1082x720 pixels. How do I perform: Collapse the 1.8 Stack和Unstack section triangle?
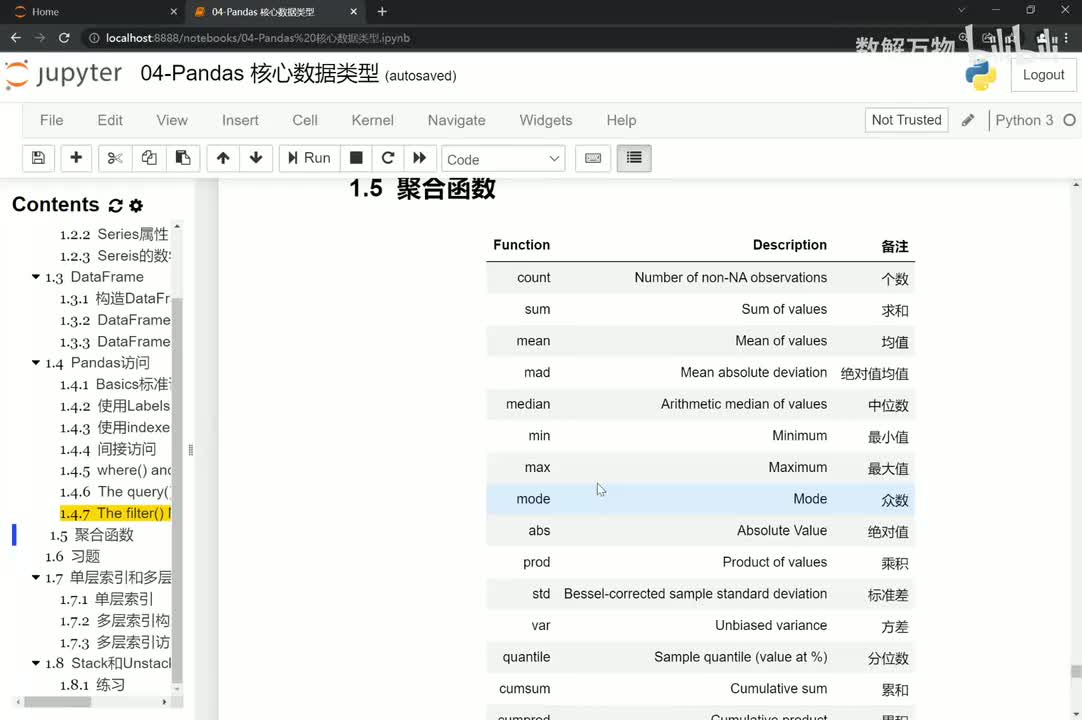[36, 663]
